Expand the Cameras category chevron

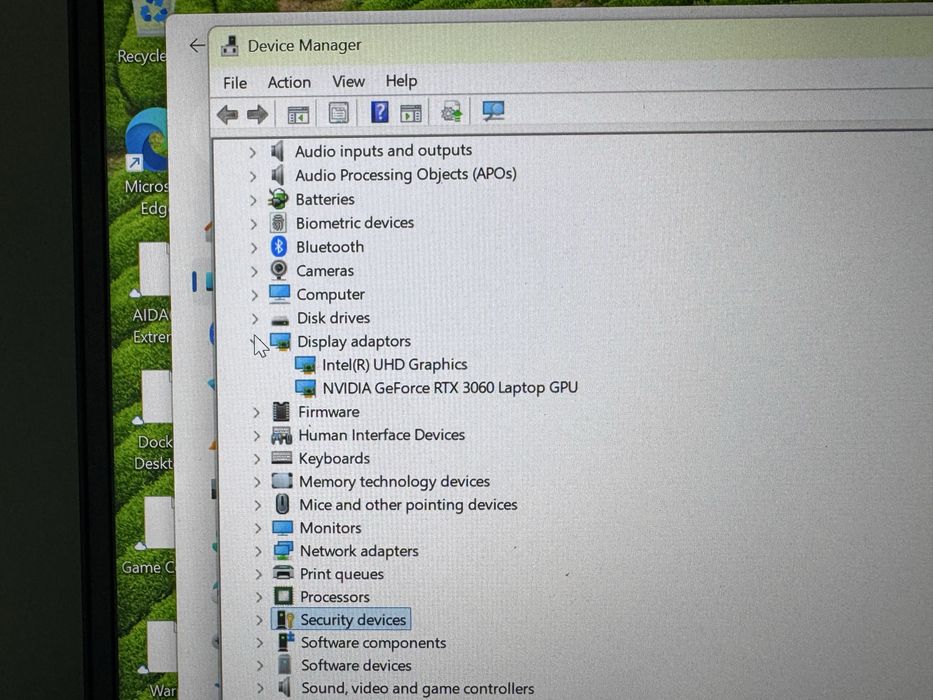pyautogui.click(x=255, y=271)
